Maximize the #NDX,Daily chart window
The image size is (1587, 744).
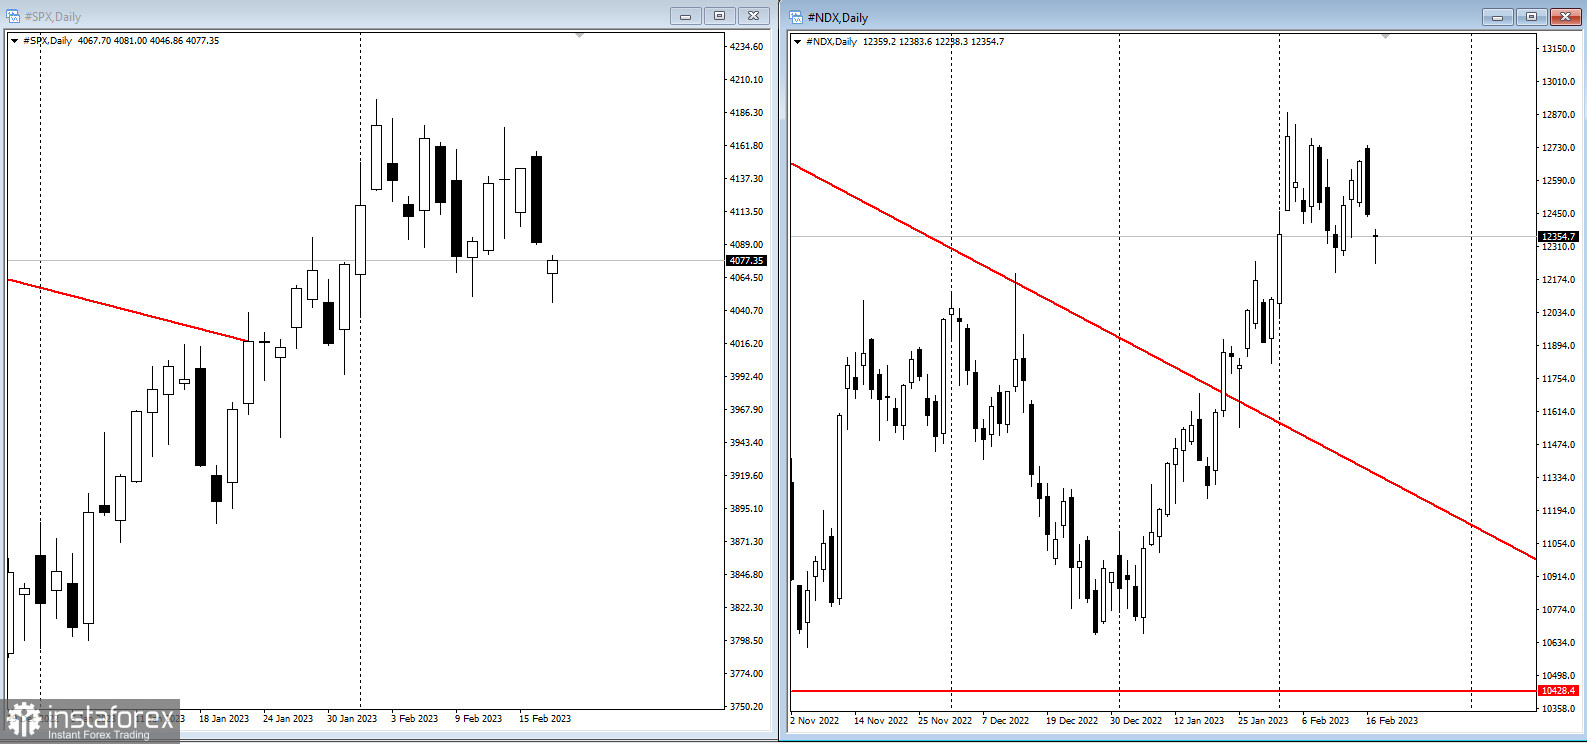(x=1531, y=17)
